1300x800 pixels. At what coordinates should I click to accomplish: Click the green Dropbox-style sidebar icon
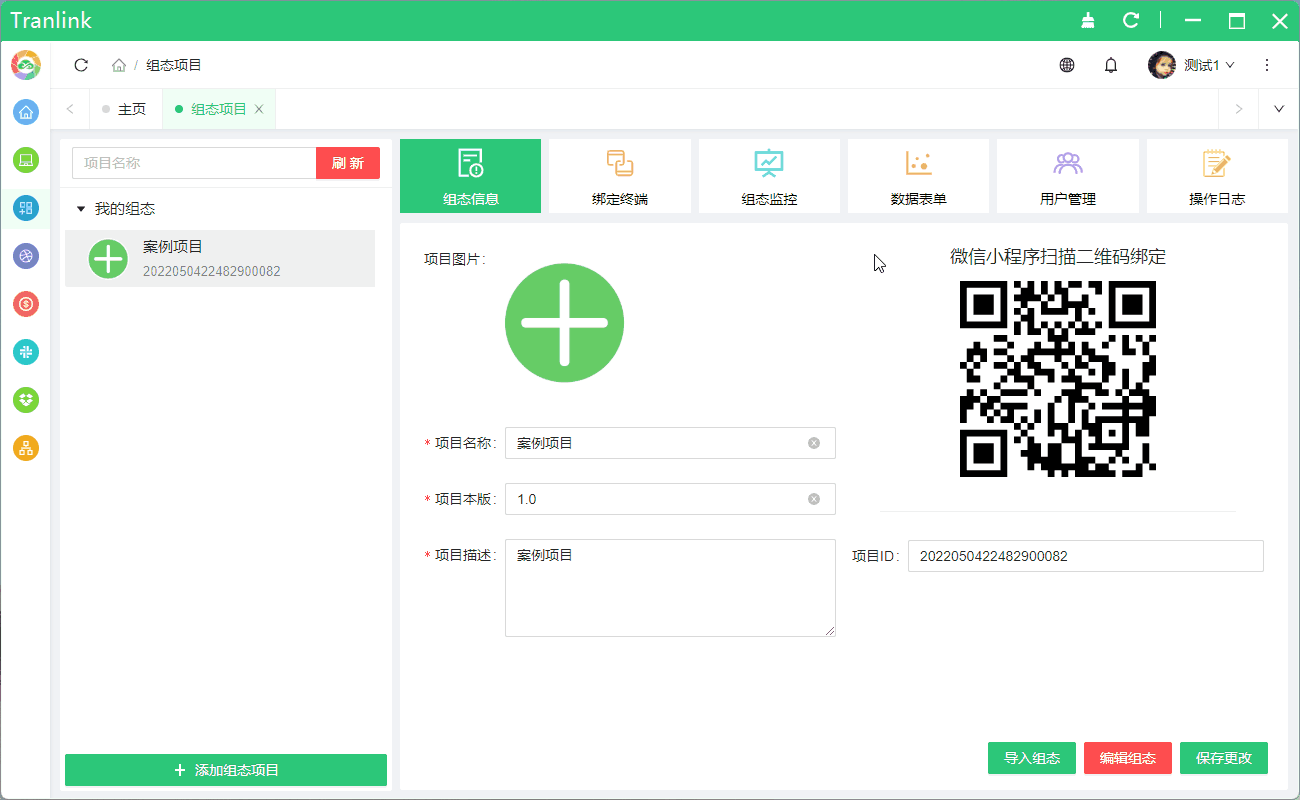(x=26, y=400)
